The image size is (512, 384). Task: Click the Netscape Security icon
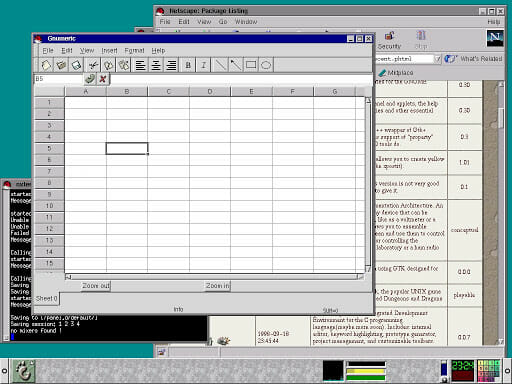tap(389, 40)
